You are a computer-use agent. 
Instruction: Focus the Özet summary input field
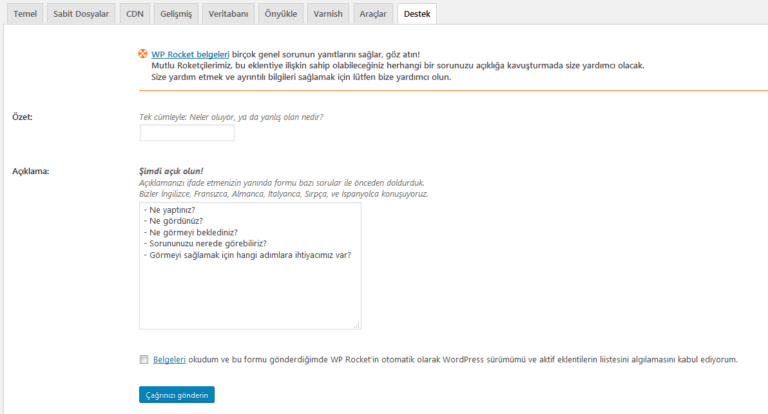(x=187, y=133)
